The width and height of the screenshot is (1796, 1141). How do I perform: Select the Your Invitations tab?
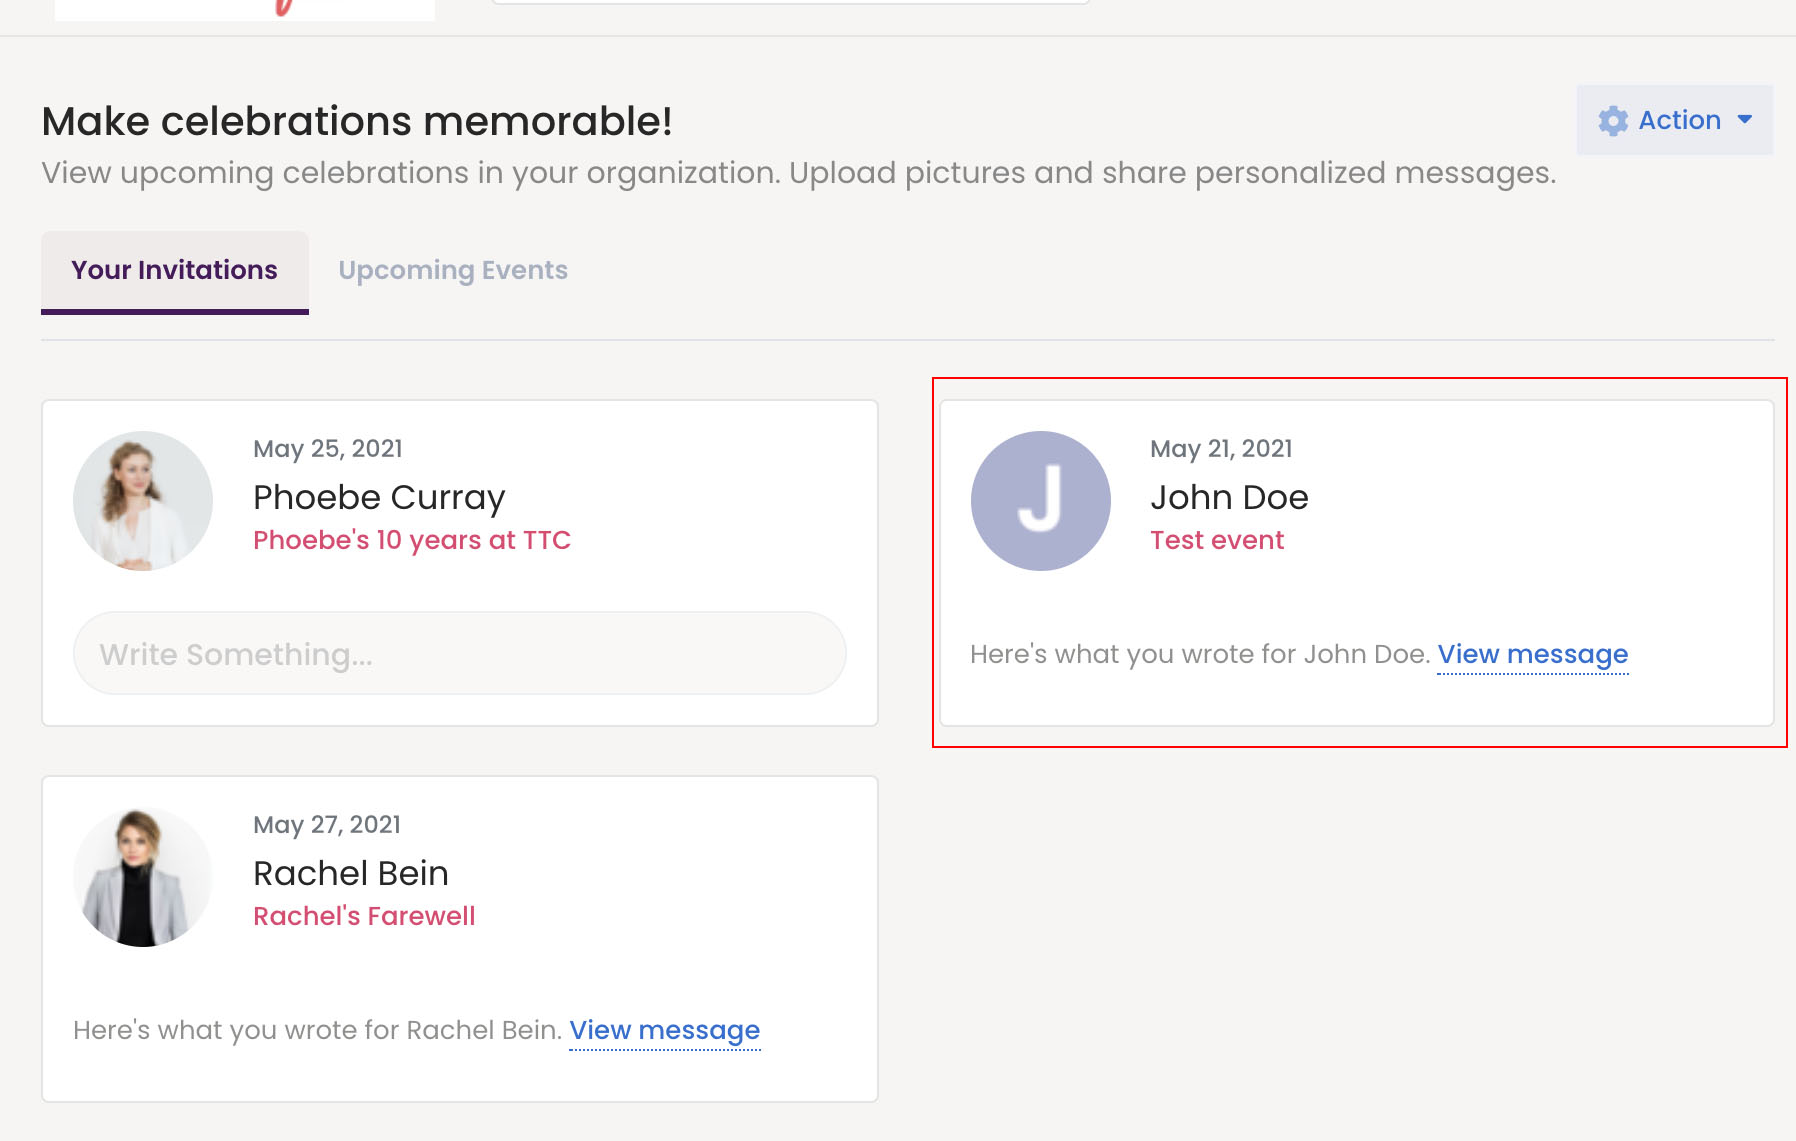pyautogui.click(x=174, y=270)
